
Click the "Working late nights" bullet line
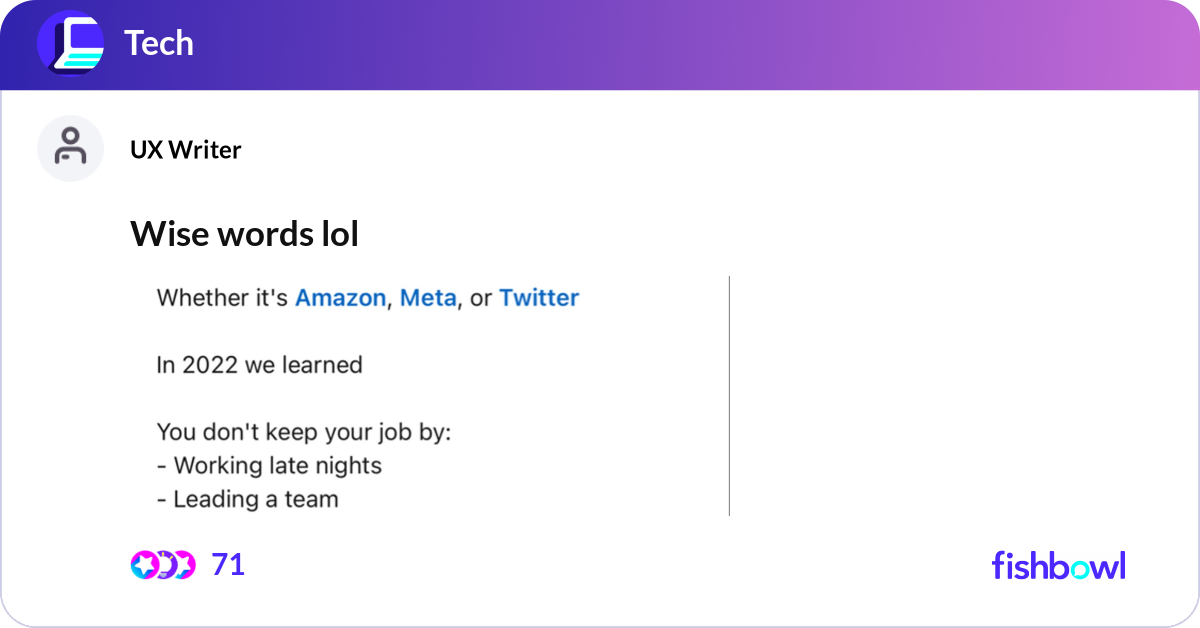[269, 466]
